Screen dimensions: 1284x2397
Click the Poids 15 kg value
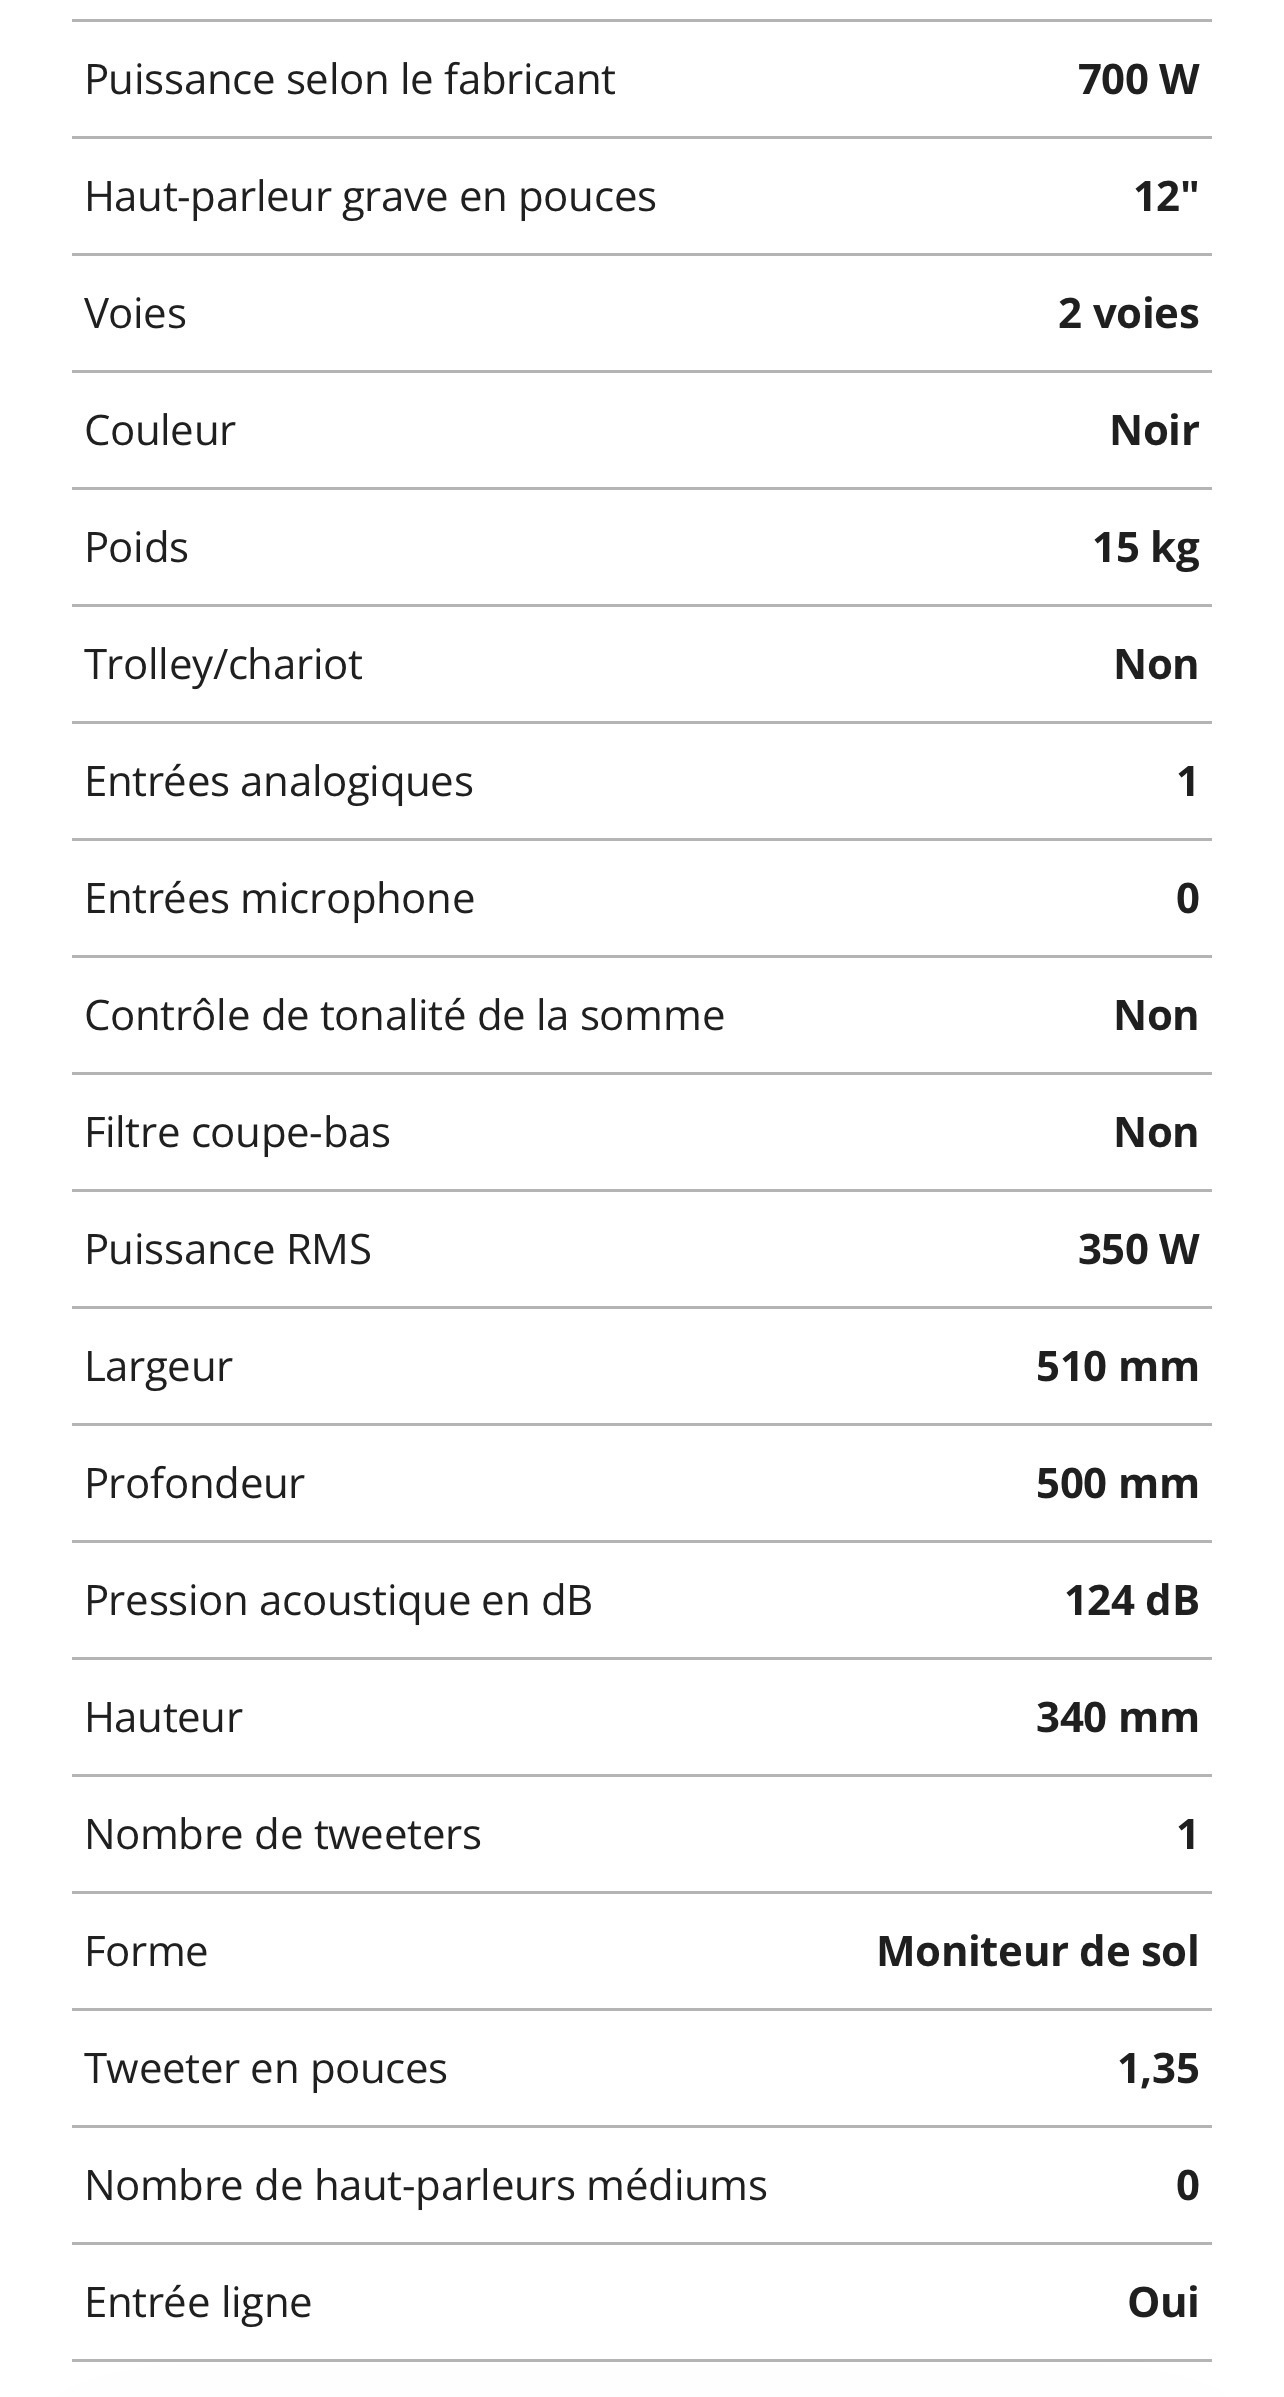(1145, 548)
